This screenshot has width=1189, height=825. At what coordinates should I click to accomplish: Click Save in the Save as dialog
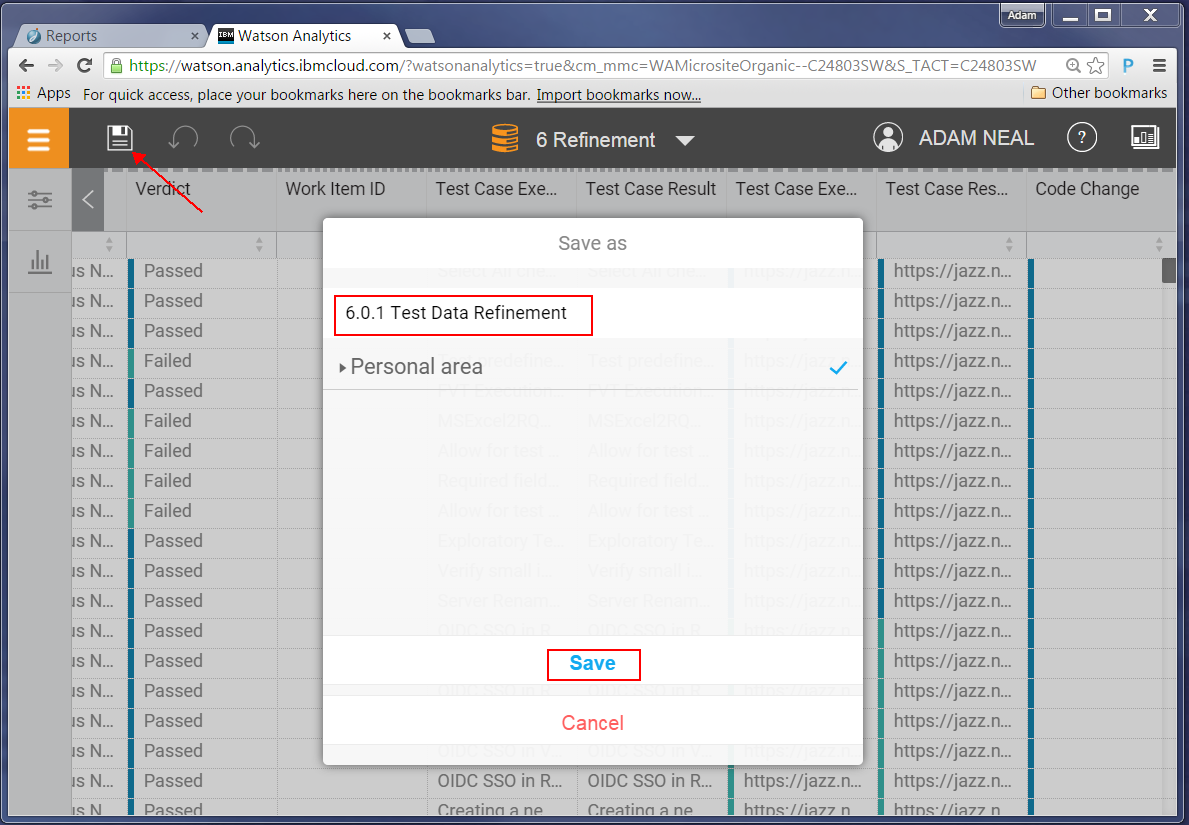pyautogui.click(x=593, y=664)
